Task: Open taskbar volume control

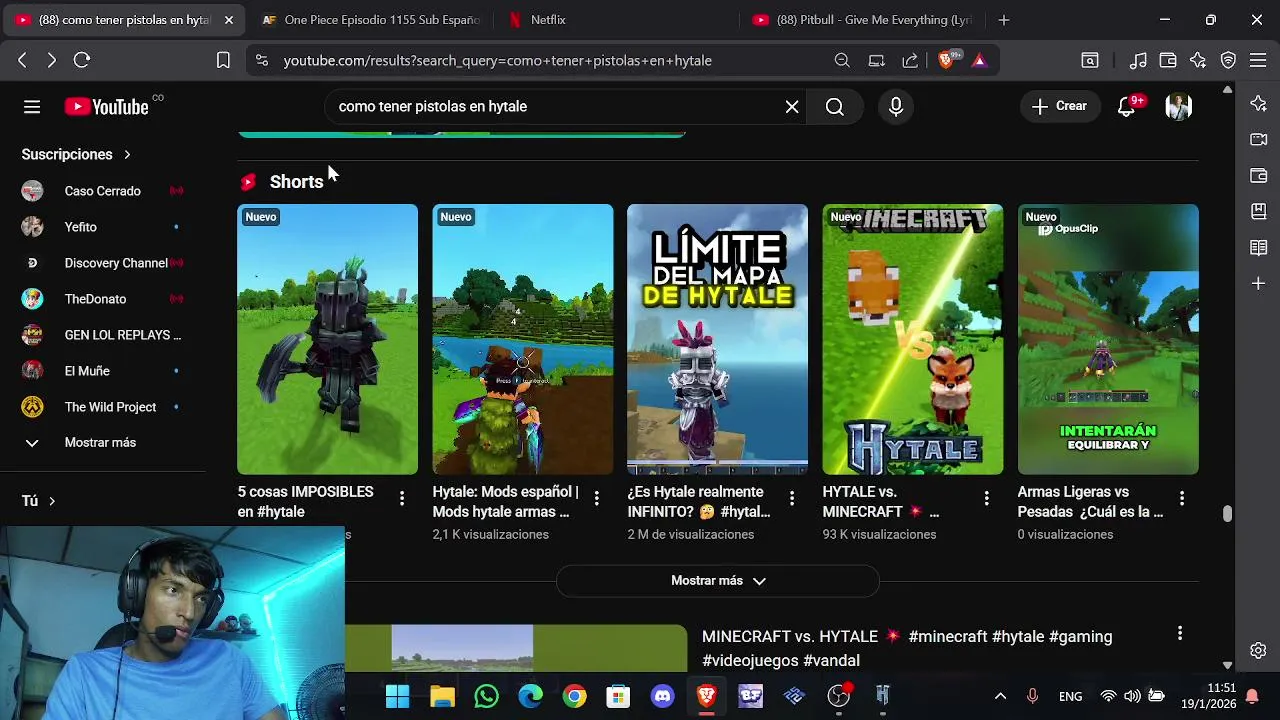Action: [1132, 696]
